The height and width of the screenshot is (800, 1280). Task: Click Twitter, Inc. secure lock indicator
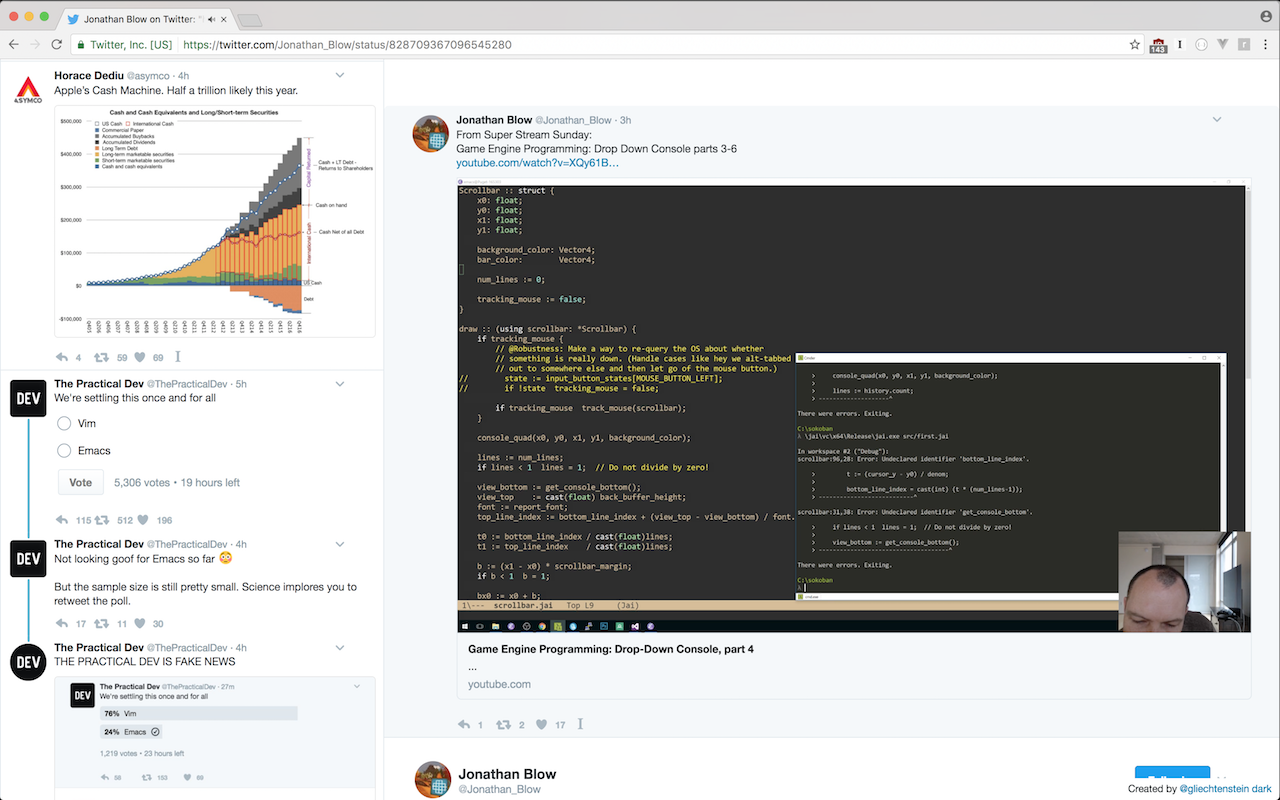(x=125, y=45)
